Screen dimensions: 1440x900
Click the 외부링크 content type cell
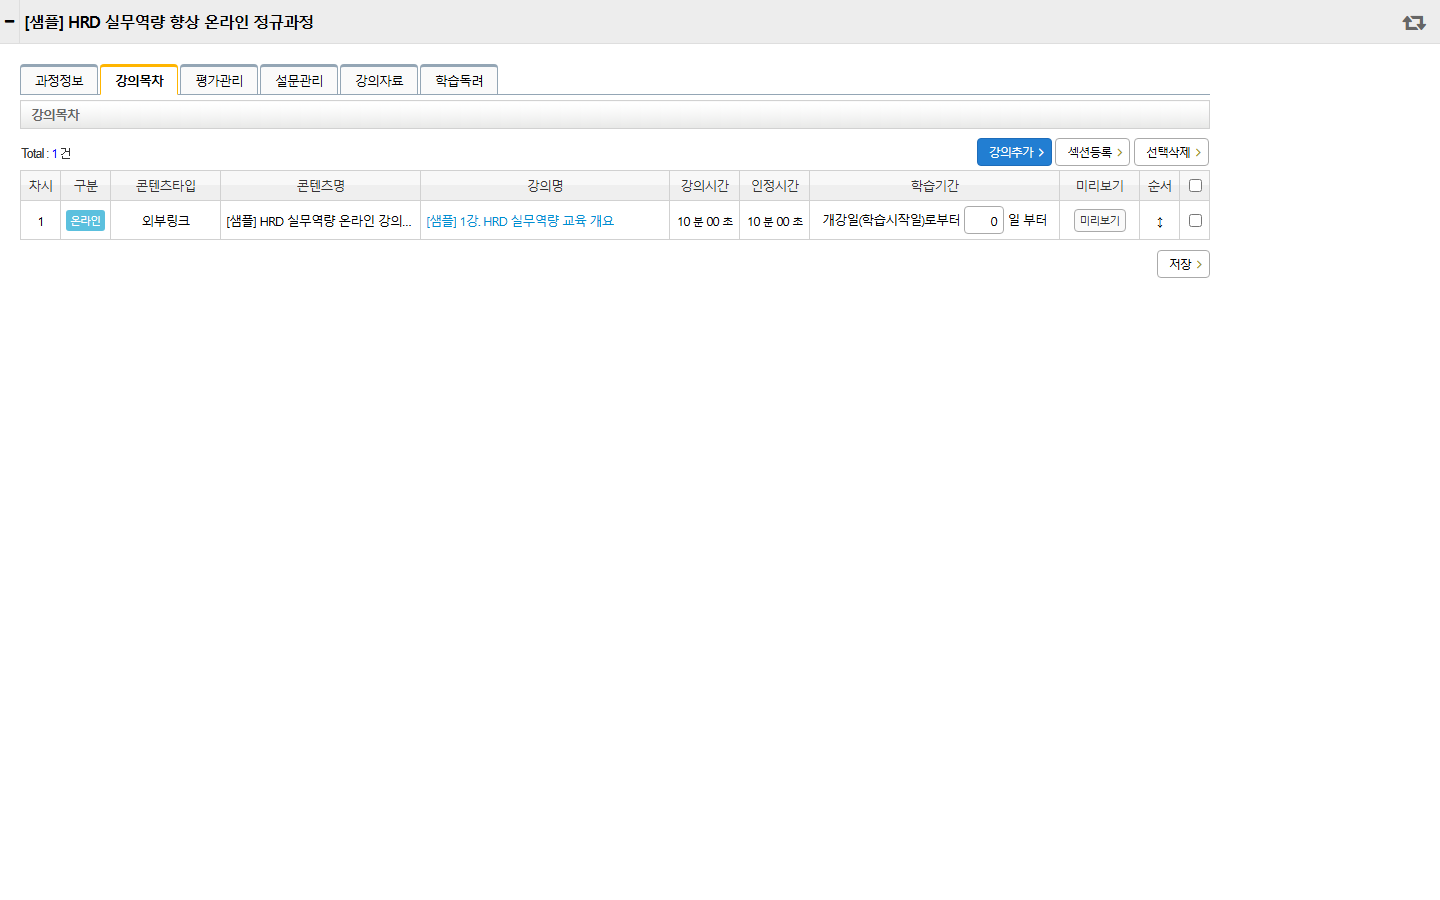(x=166, y=221)
